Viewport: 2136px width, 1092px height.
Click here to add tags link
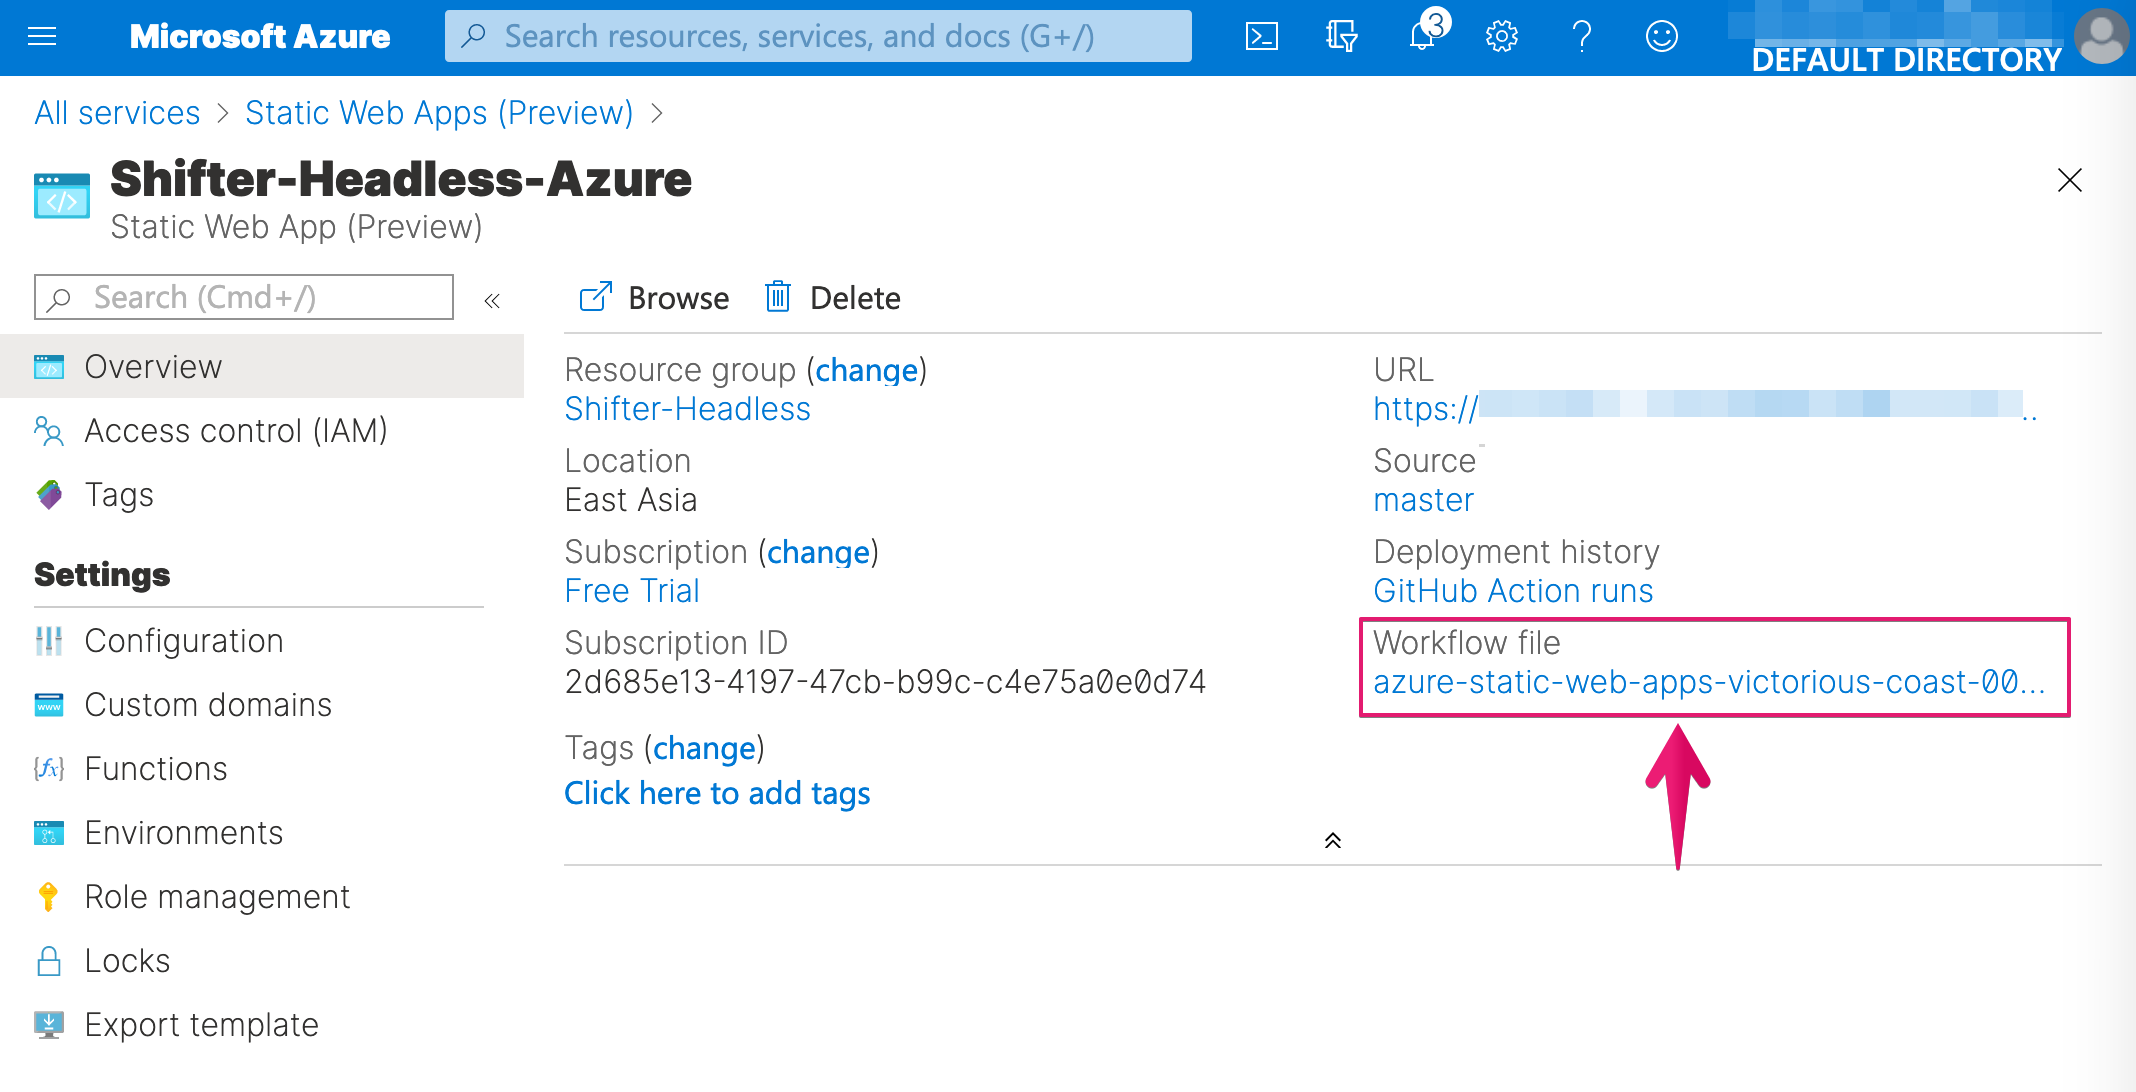pyautogui.click(x=717, y=793)
